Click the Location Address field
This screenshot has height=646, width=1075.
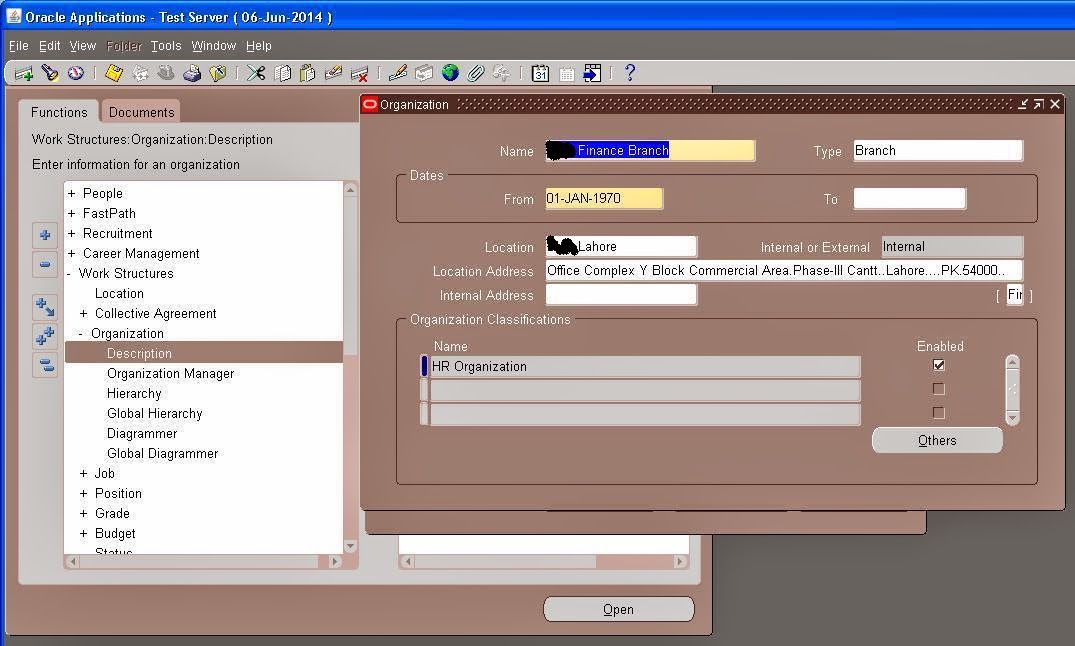point(784,270)
